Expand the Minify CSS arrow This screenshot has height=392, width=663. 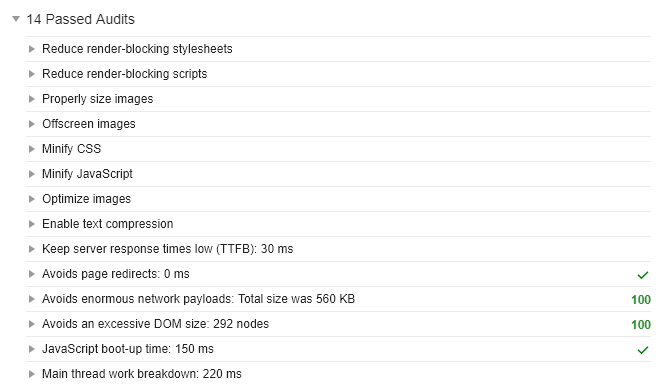coord(31,149)
